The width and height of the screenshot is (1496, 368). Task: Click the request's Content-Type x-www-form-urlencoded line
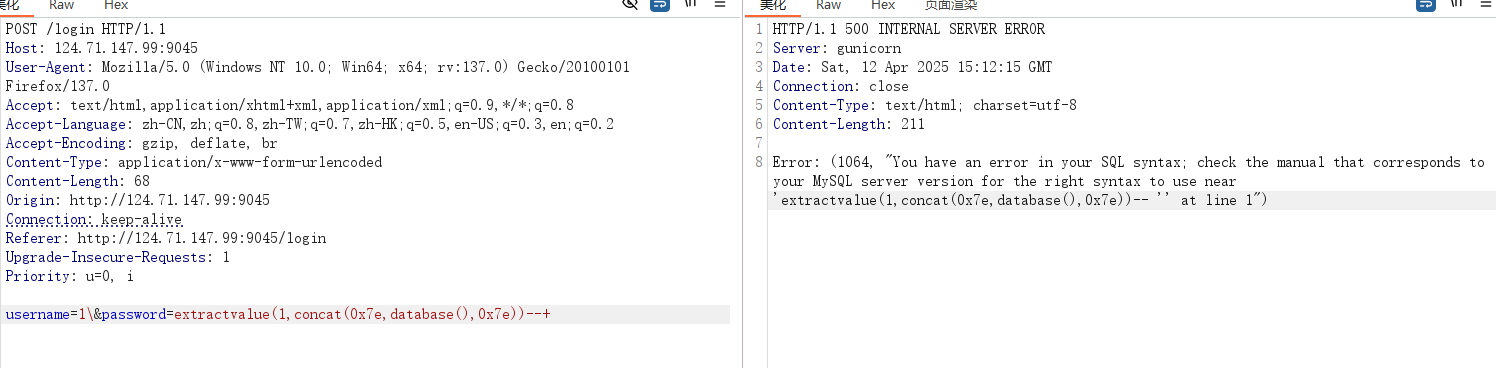(194, 162)
